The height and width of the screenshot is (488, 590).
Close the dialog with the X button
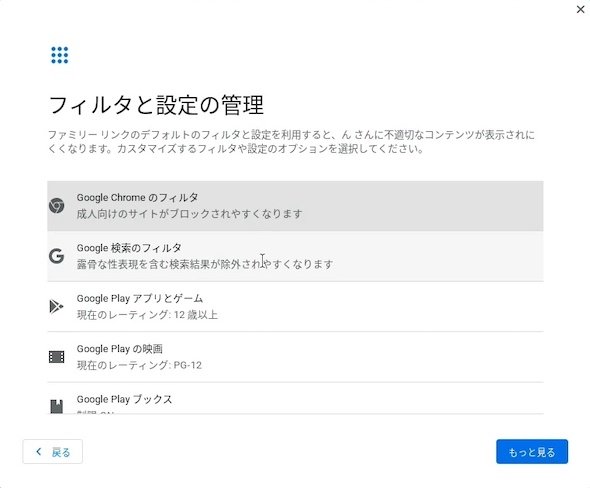coord(581,9)
